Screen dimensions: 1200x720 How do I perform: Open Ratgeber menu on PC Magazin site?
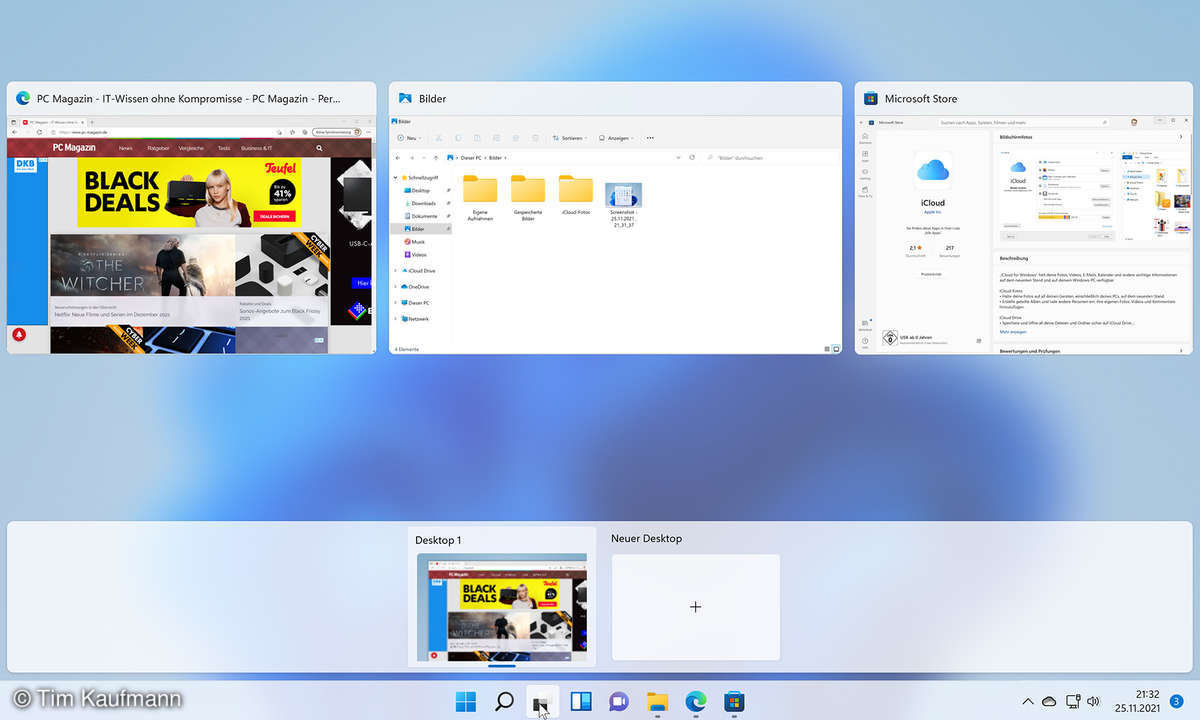tap(158, 148)
